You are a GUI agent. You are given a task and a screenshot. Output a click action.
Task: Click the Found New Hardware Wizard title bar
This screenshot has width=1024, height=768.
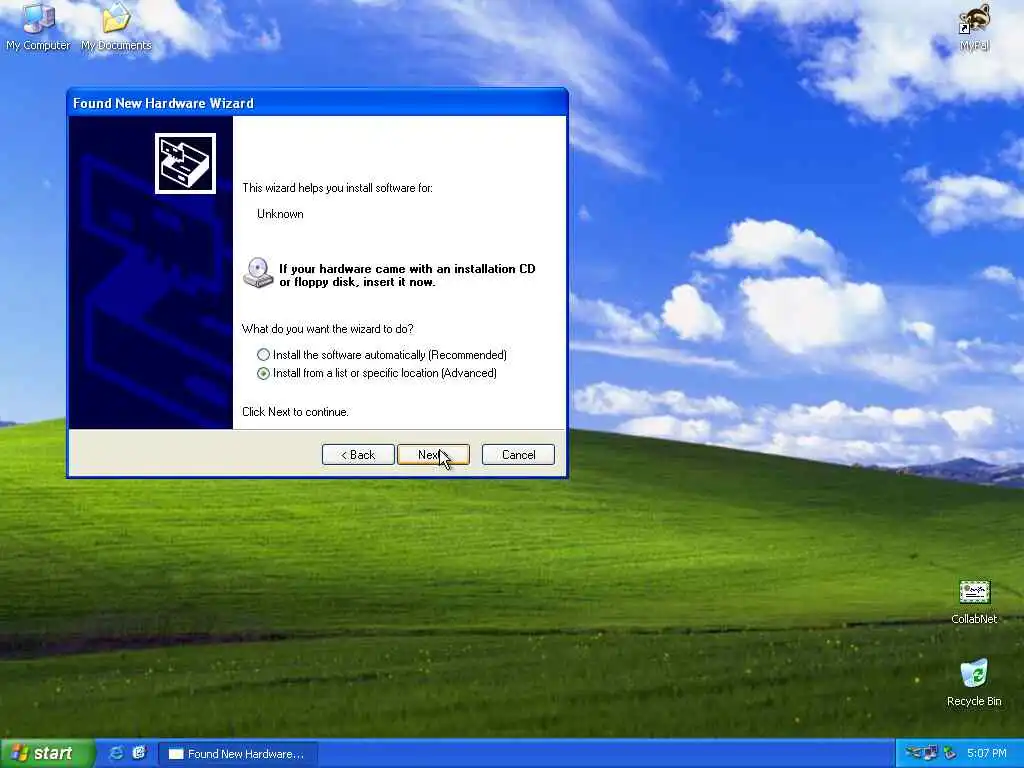pos(317,103)
